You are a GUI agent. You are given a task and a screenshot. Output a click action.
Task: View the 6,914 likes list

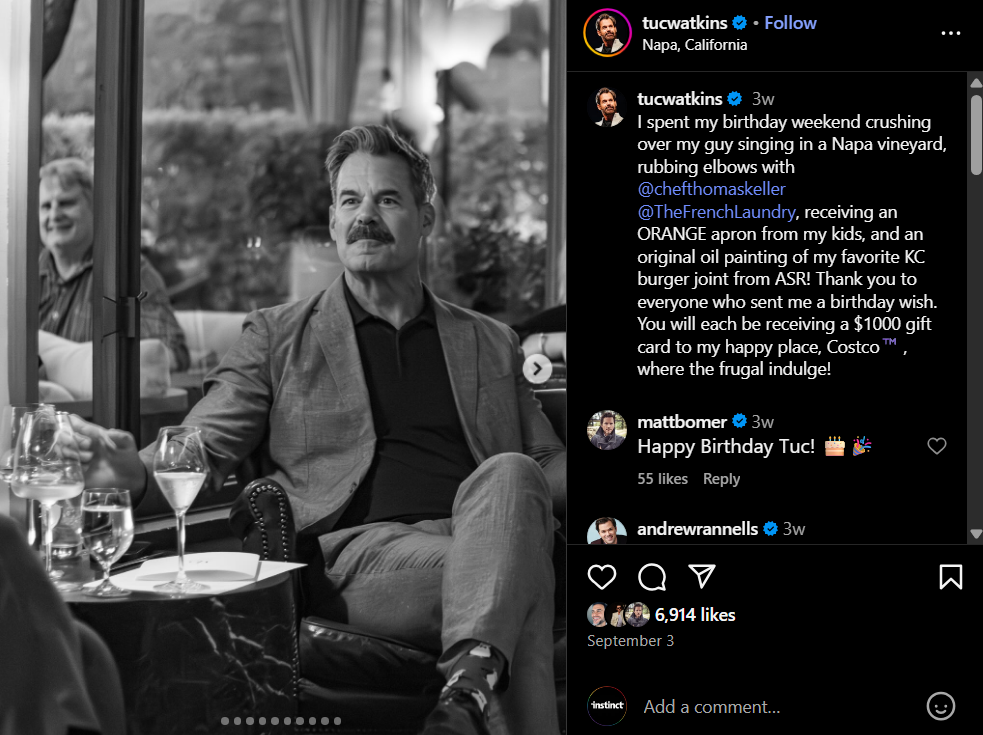pos(695,615)
